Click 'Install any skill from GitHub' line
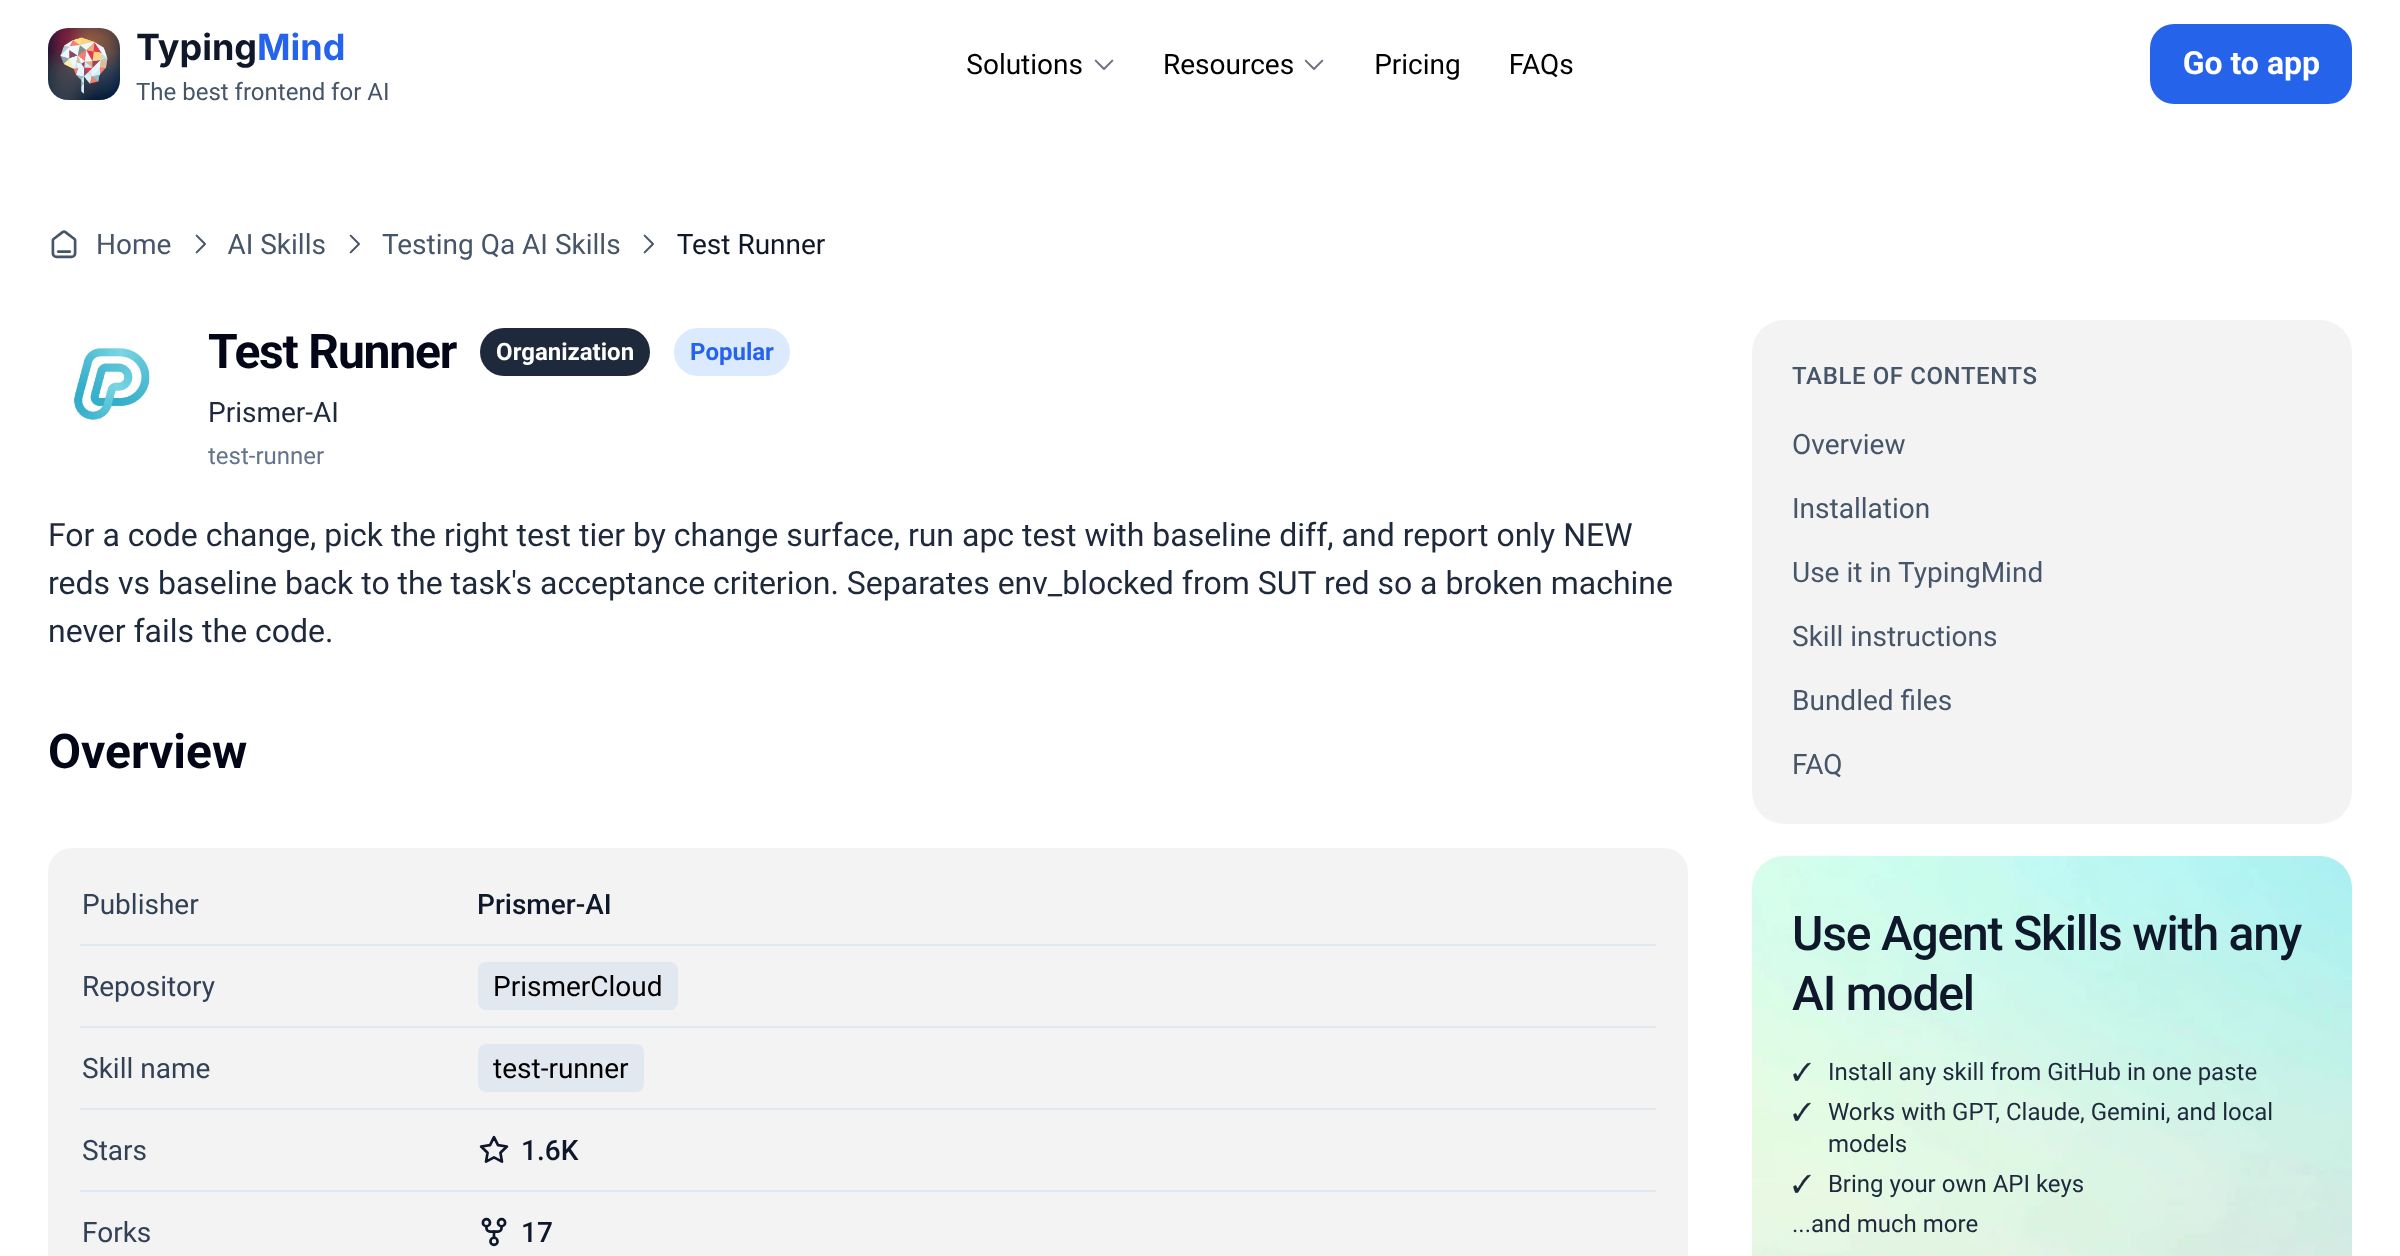 (2042, 1072)
